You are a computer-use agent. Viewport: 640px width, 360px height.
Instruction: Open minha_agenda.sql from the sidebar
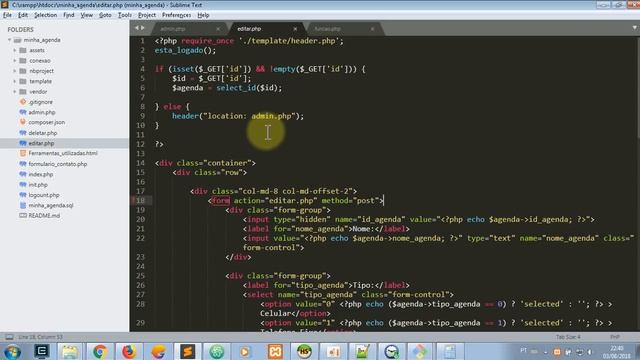pos(51,205)
